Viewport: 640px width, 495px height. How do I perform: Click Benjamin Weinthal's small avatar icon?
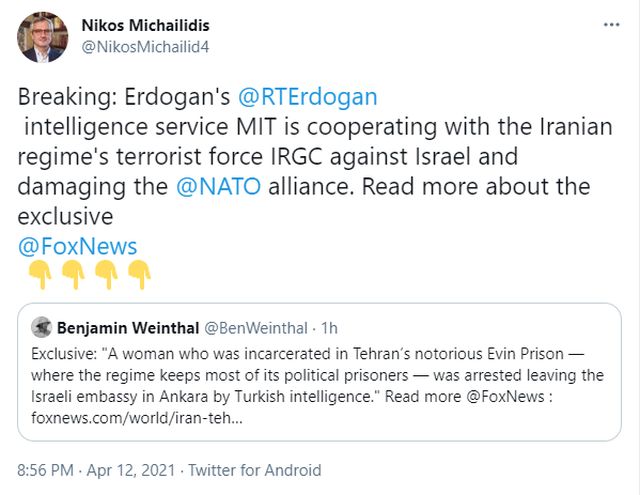(x=42, y=327)
